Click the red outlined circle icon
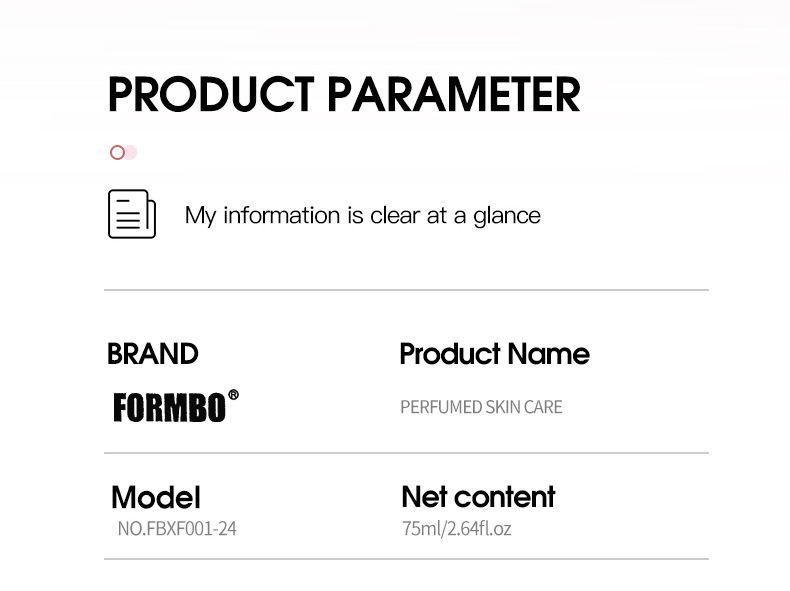The height and width of the screenshot is (591, 790). (x=117, y=152)
